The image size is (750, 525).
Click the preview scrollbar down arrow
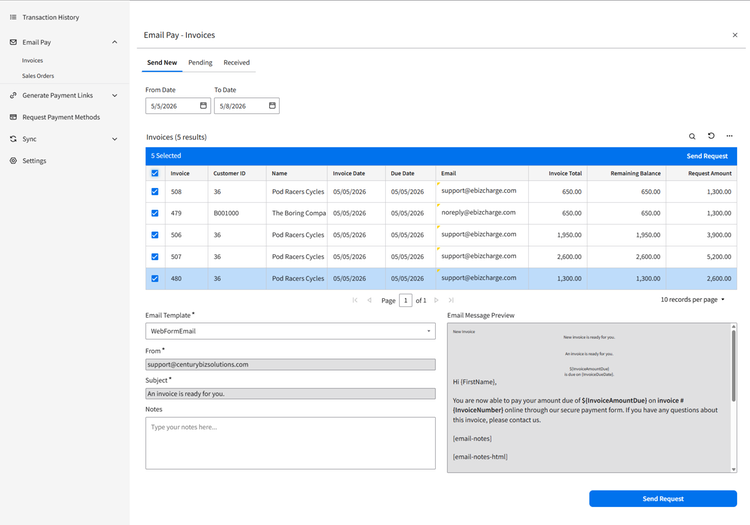pyautogui.click(x=733, y=470)
